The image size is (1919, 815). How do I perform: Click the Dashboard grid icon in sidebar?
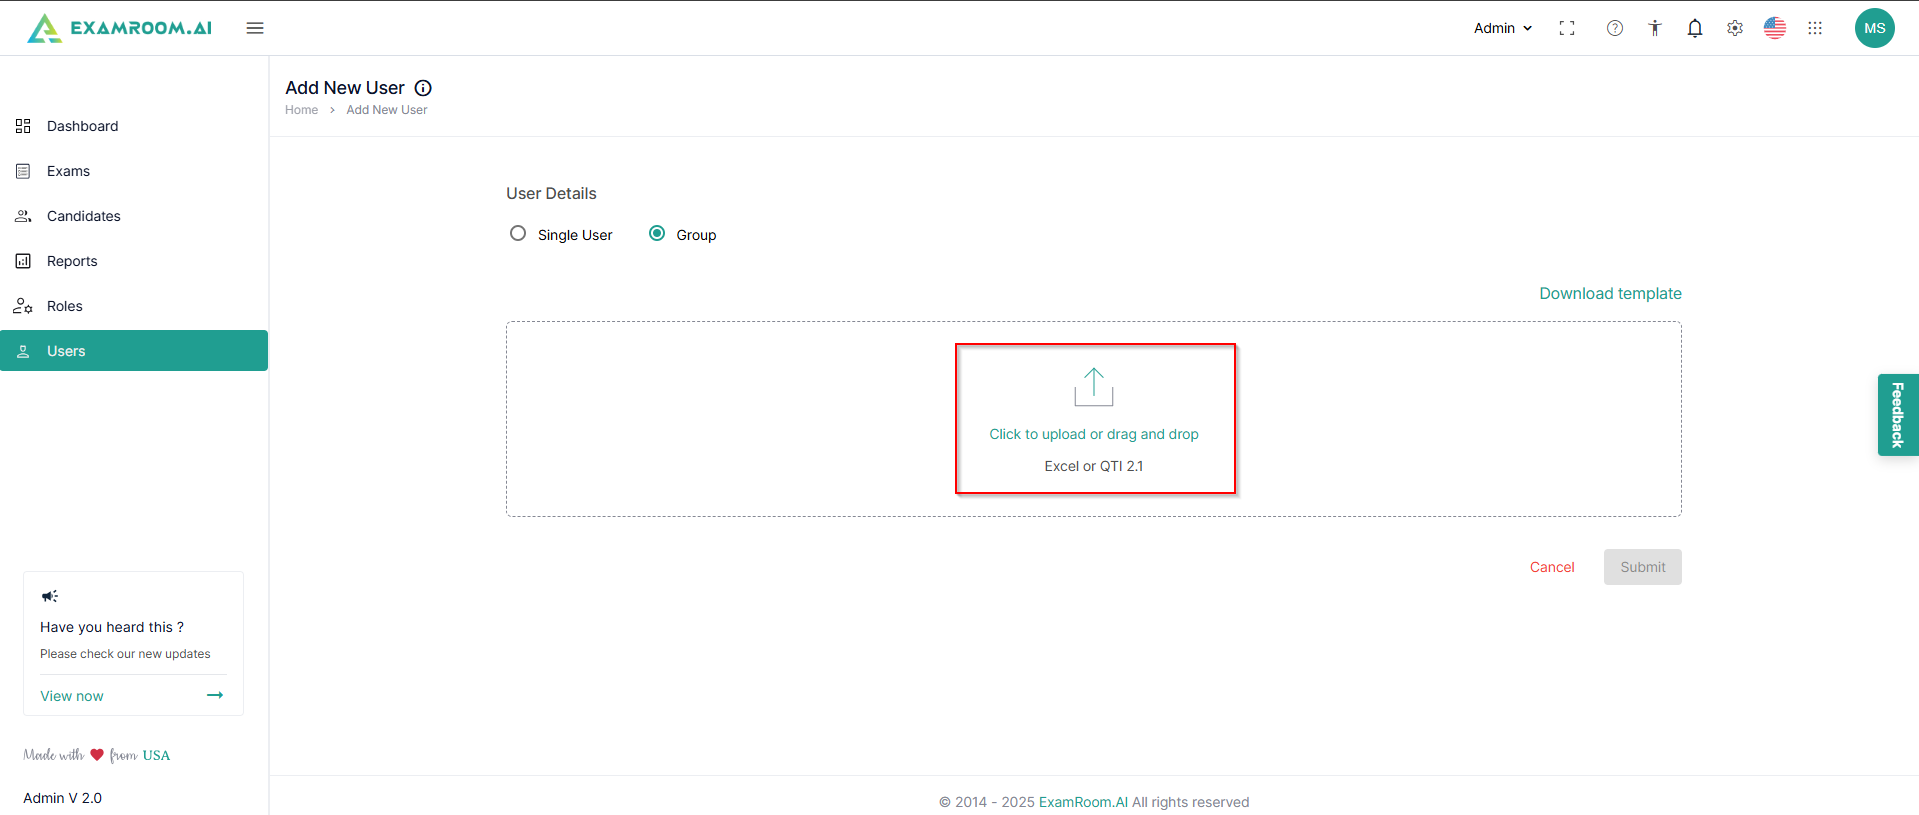pos(23,126)
